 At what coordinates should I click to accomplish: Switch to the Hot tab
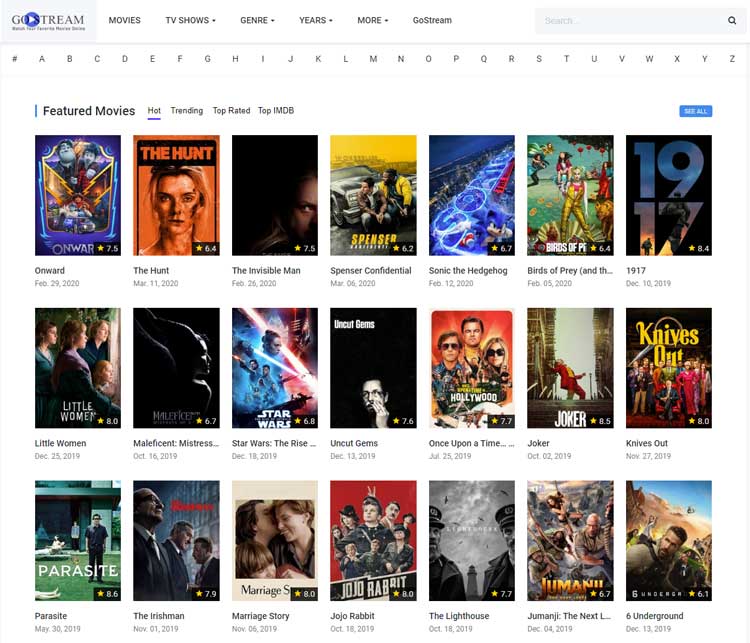(154, 111)
